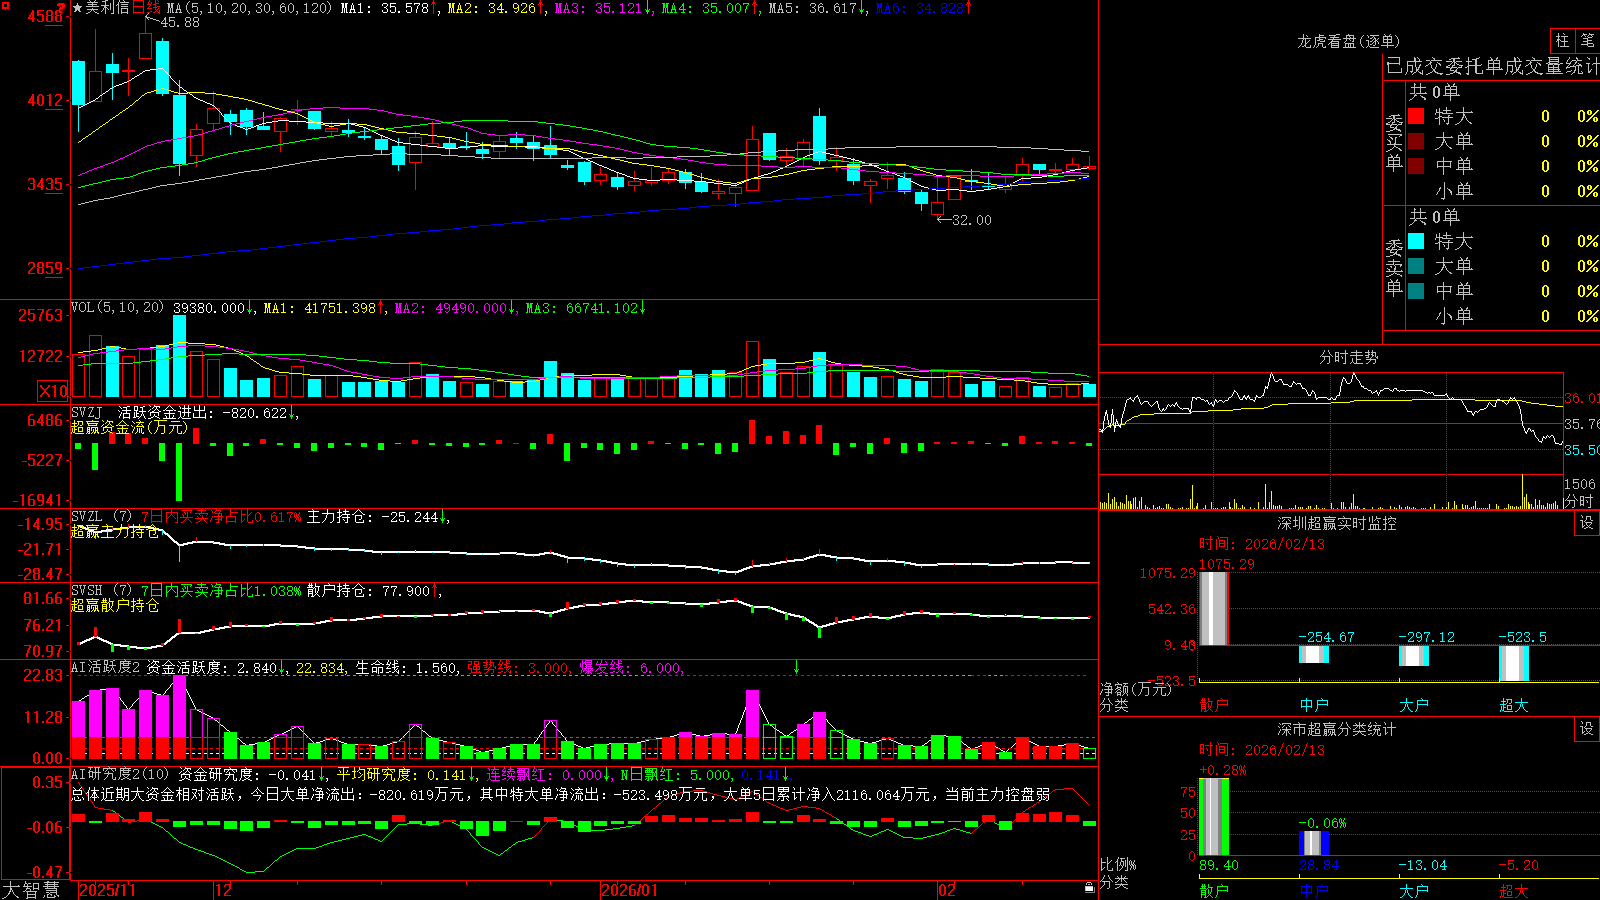Click the 爆发线: 6.000 label
Screen dimensions: 1600x900
coord(631,668)
